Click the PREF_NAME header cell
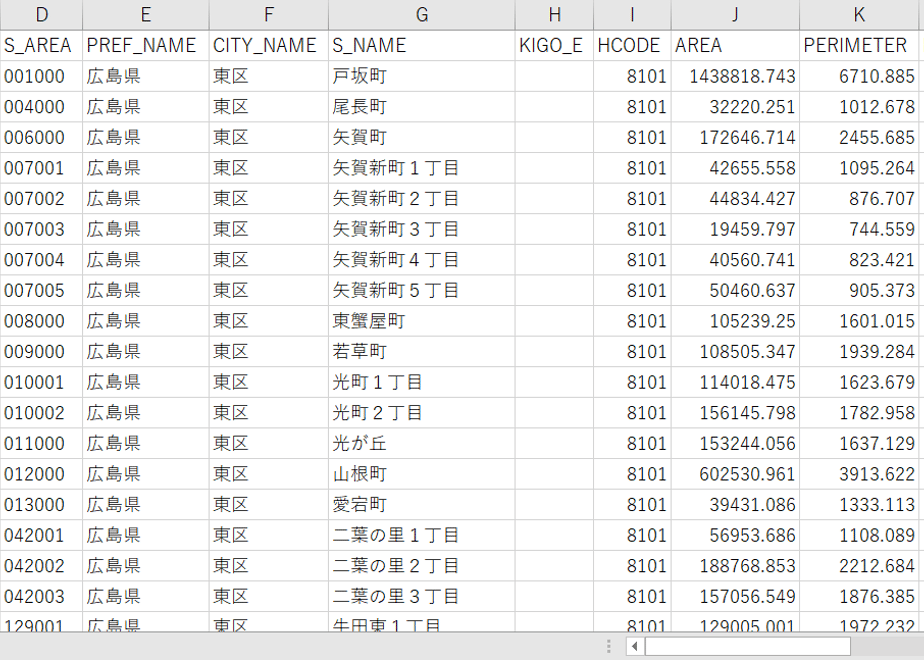 point(146,45)
